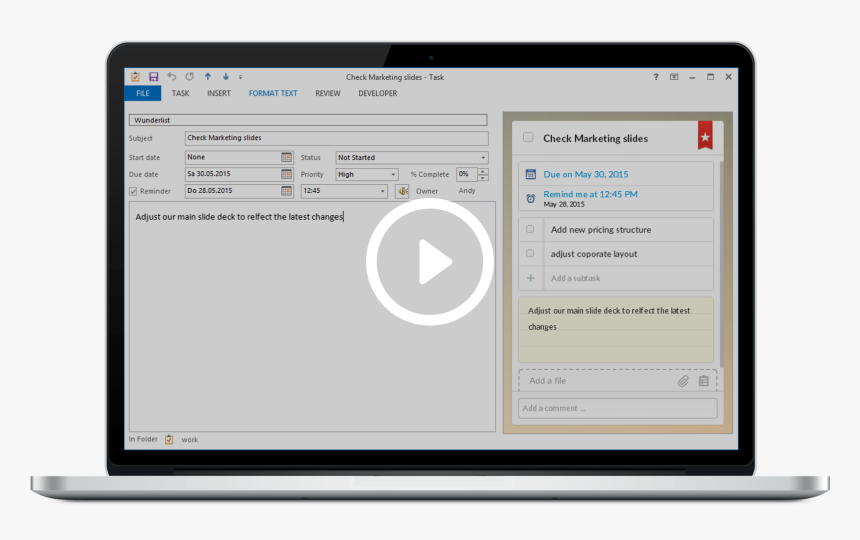Screen dimensions: 860x540
Task: Open the Reminder date calendar picker
Action: pyautogui.click(x=286, y=191)
